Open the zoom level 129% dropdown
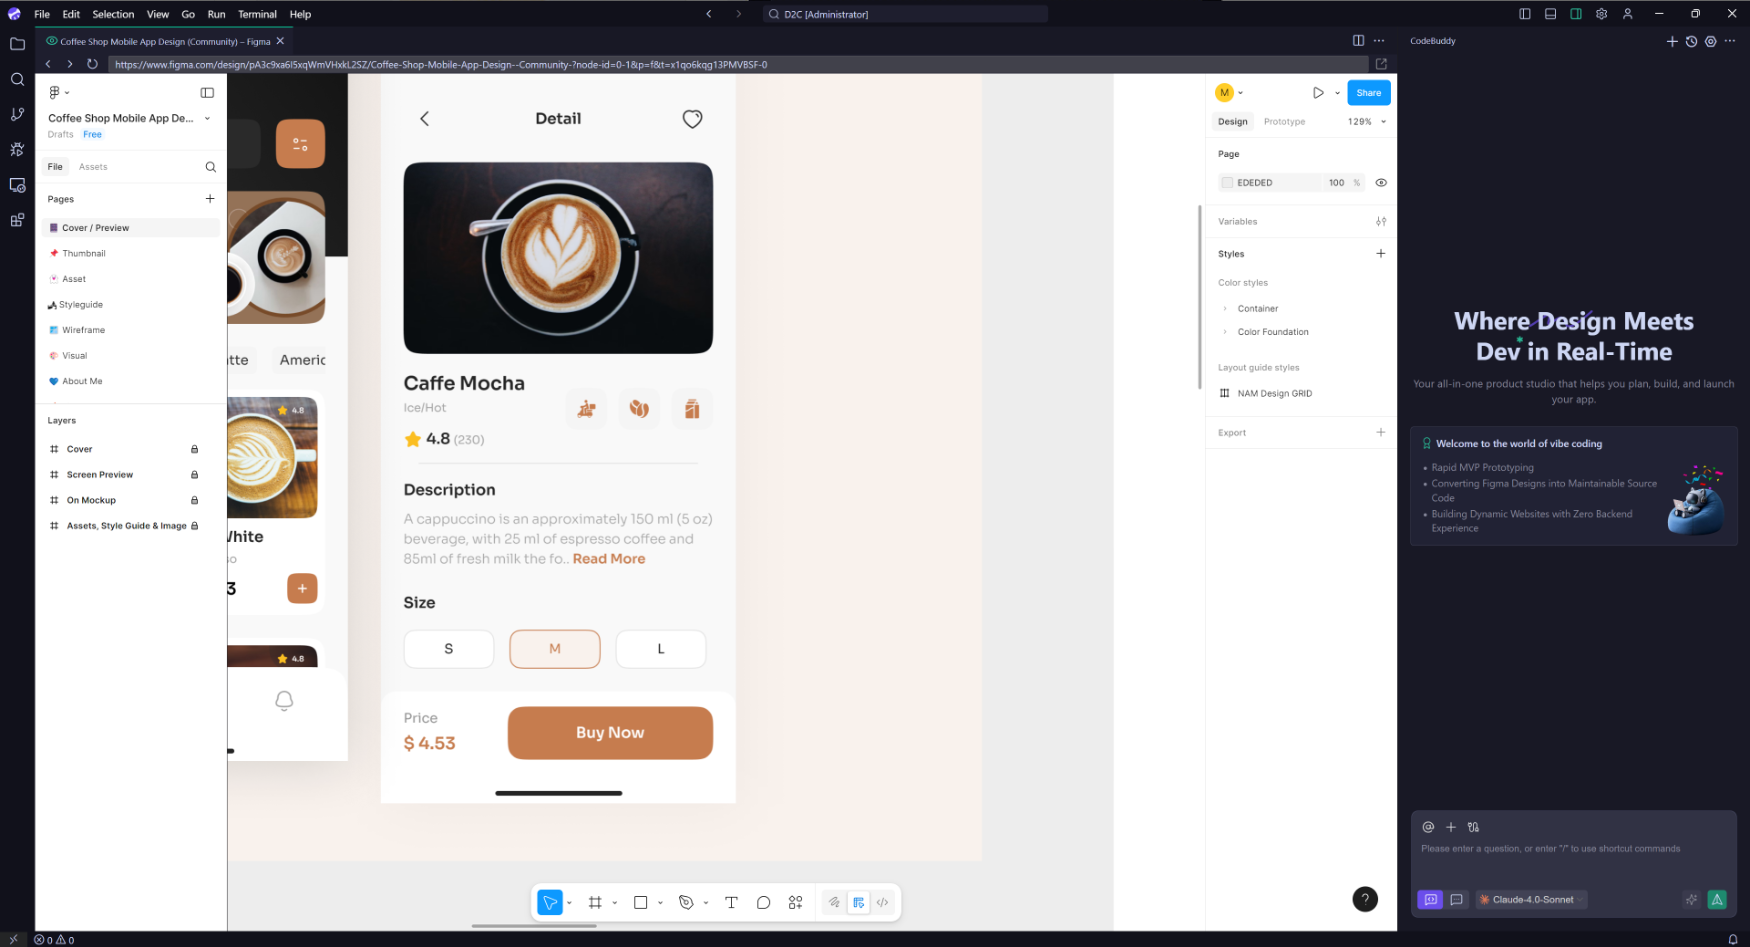 [x=1366, y=122]
